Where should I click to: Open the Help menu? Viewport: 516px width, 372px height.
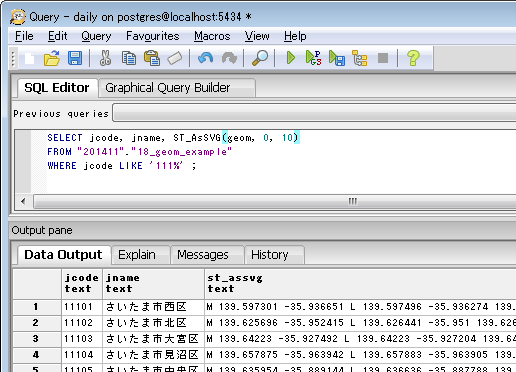tap(295, 36)
